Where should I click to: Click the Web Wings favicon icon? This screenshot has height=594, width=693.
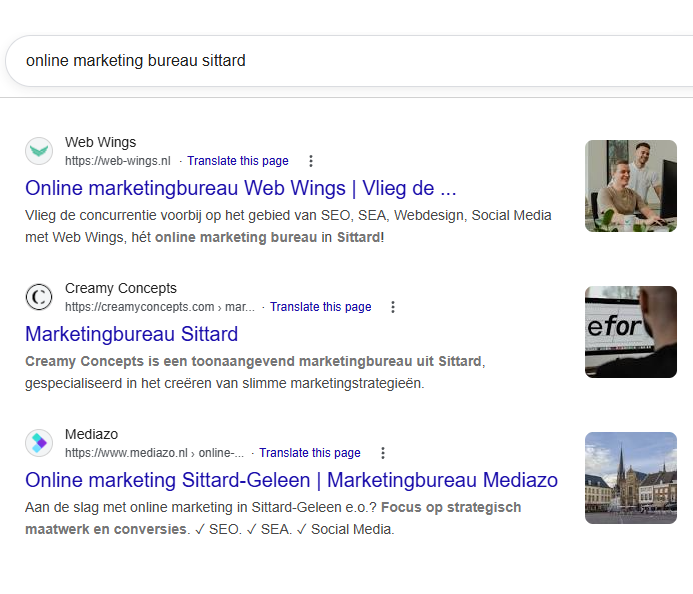coord(39,151)
